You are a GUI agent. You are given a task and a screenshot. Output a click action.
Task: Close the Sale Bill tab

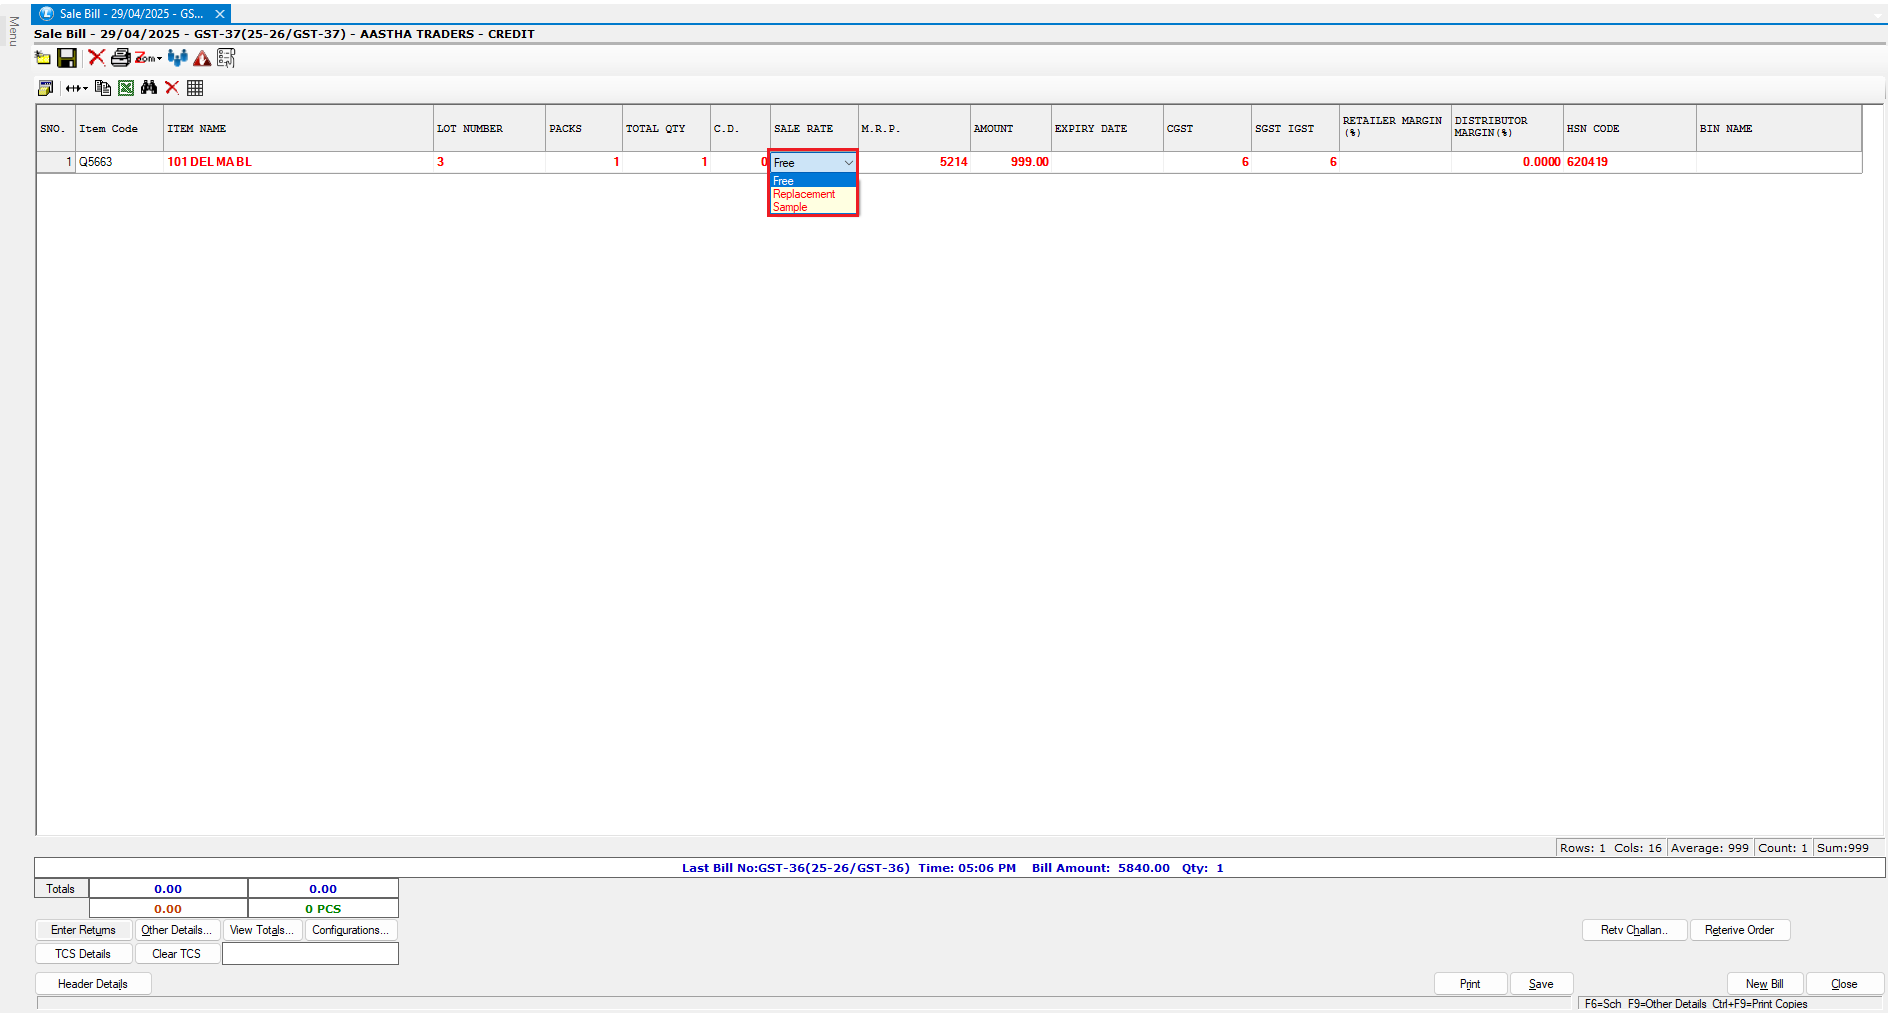220,14
